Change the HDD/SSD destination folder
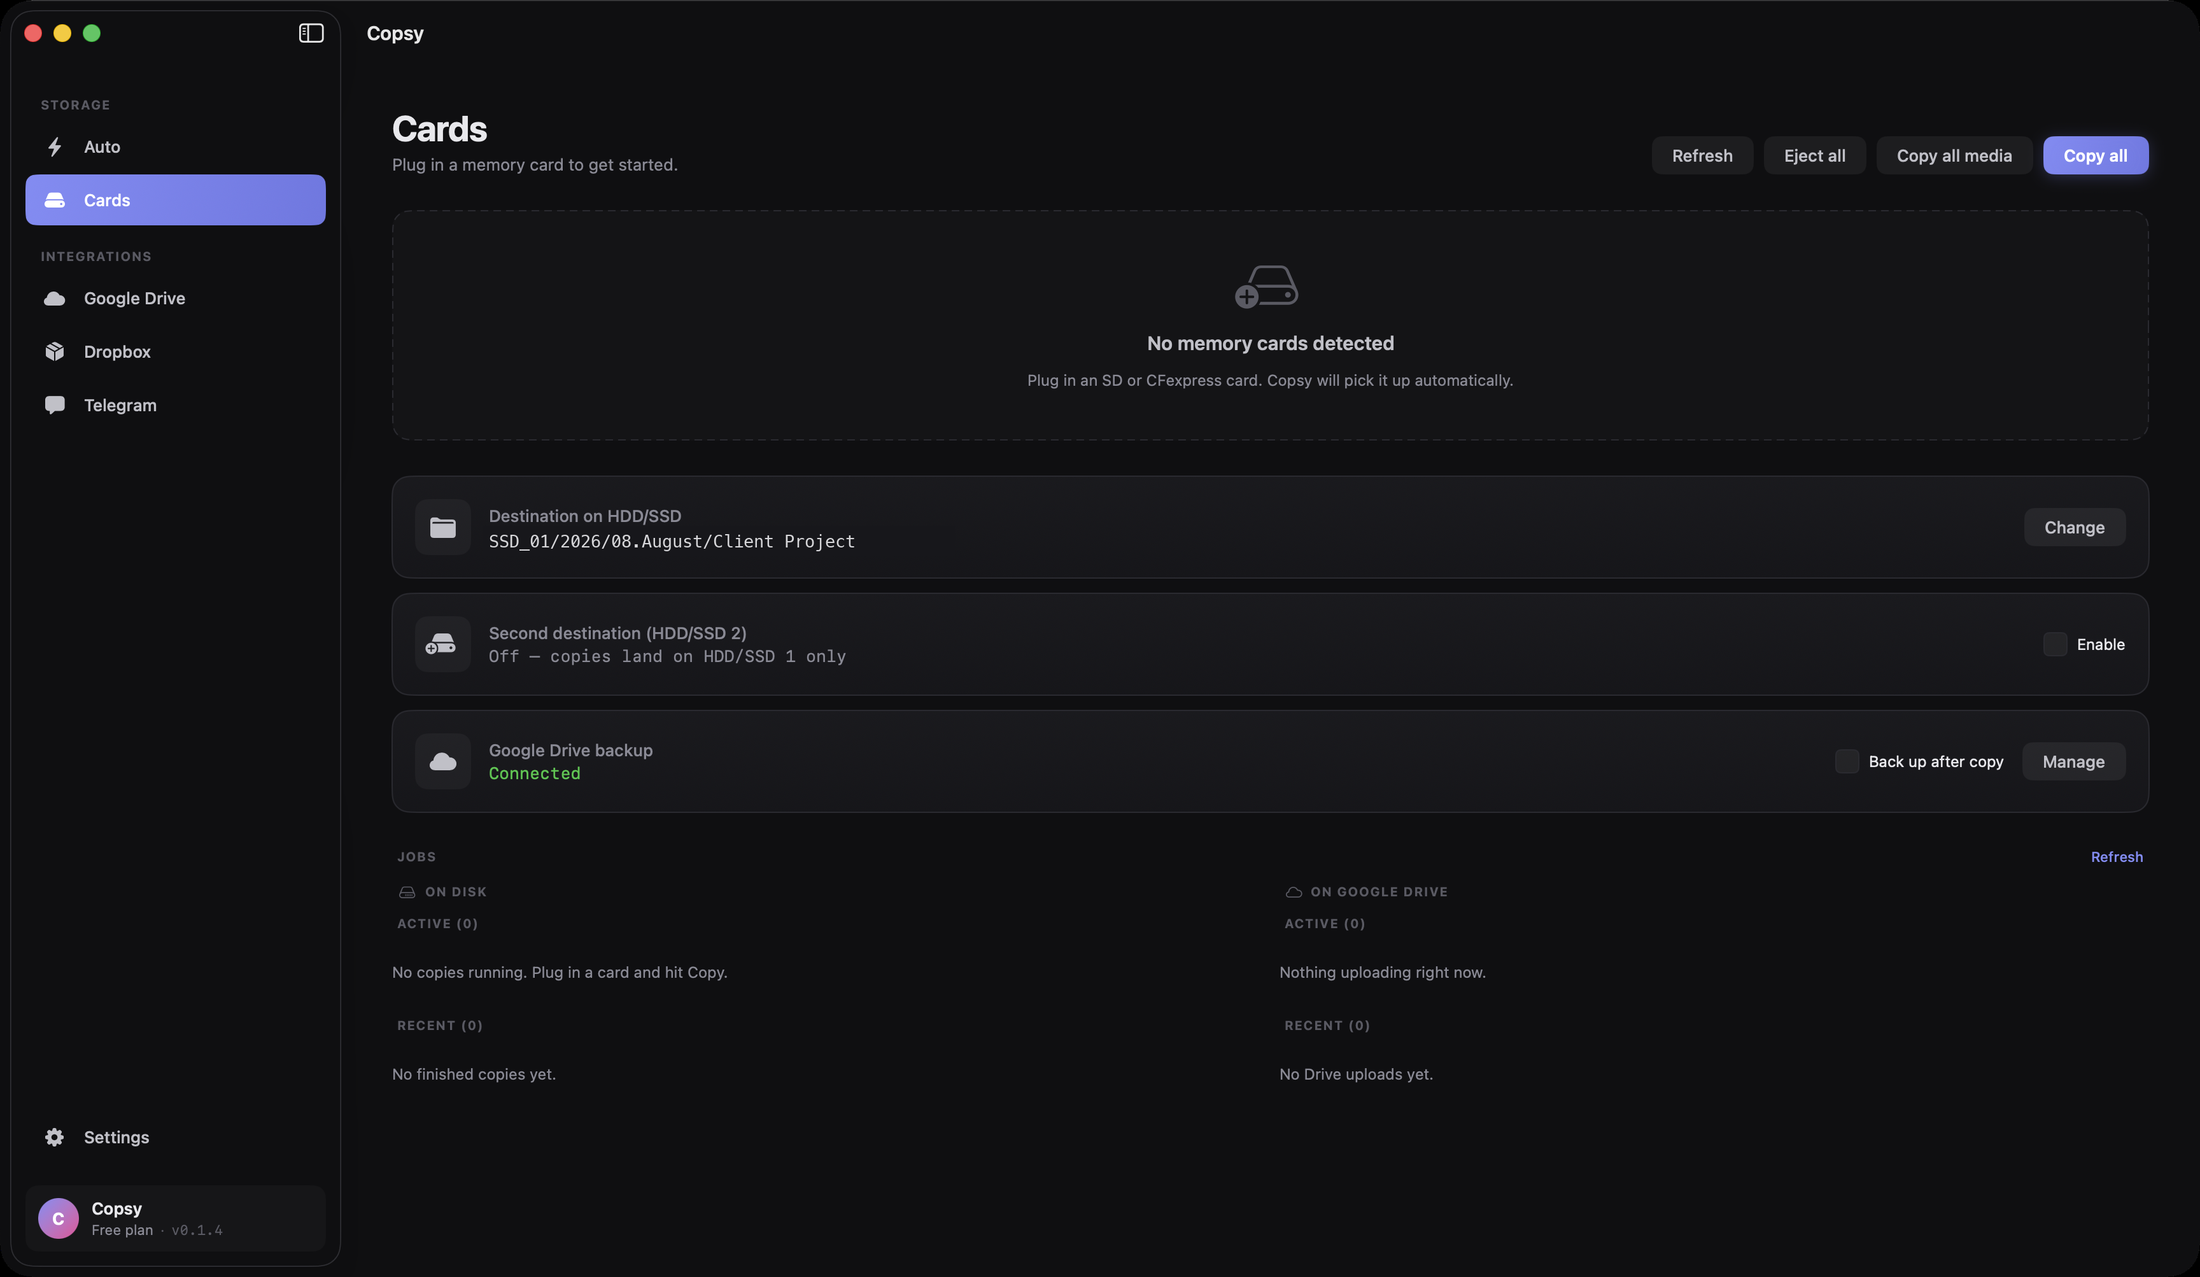The image size is (2200, 1277). [2074, 527]
